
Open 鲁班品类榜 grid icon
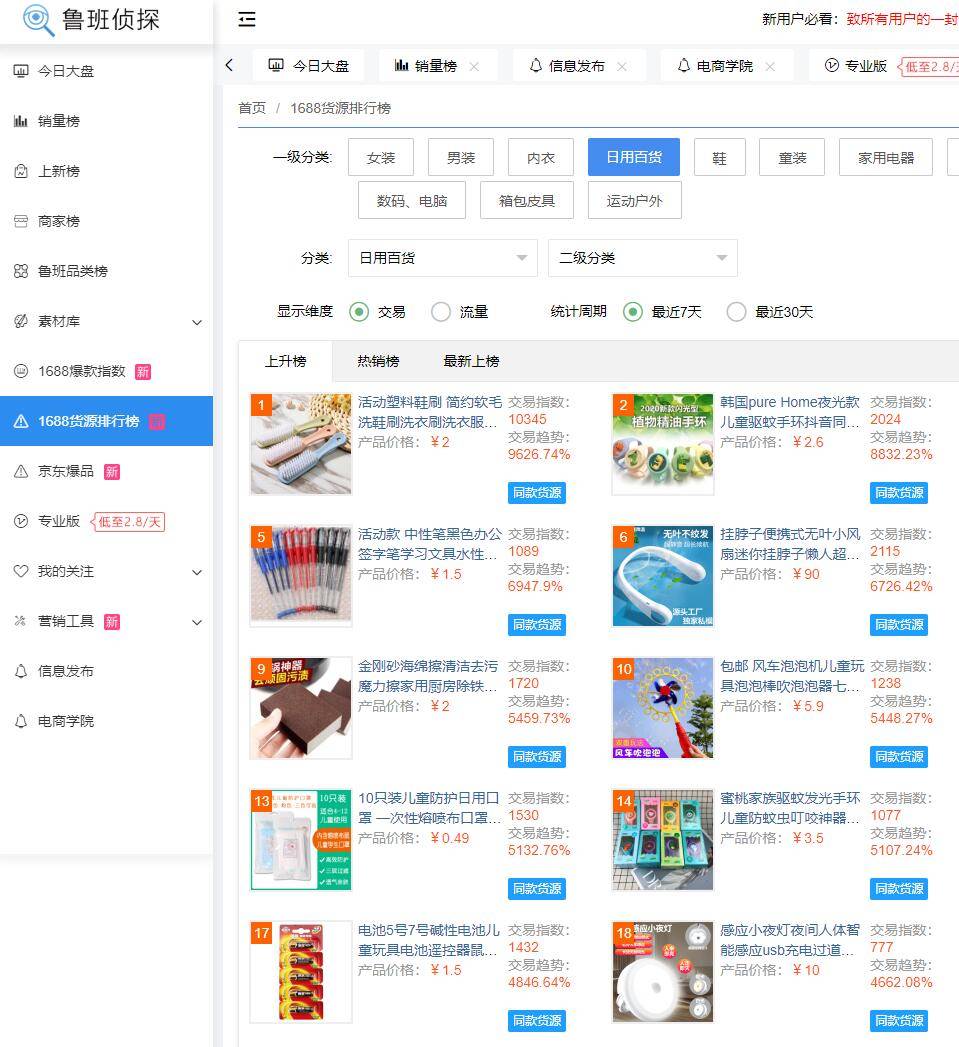click(21, 271)
